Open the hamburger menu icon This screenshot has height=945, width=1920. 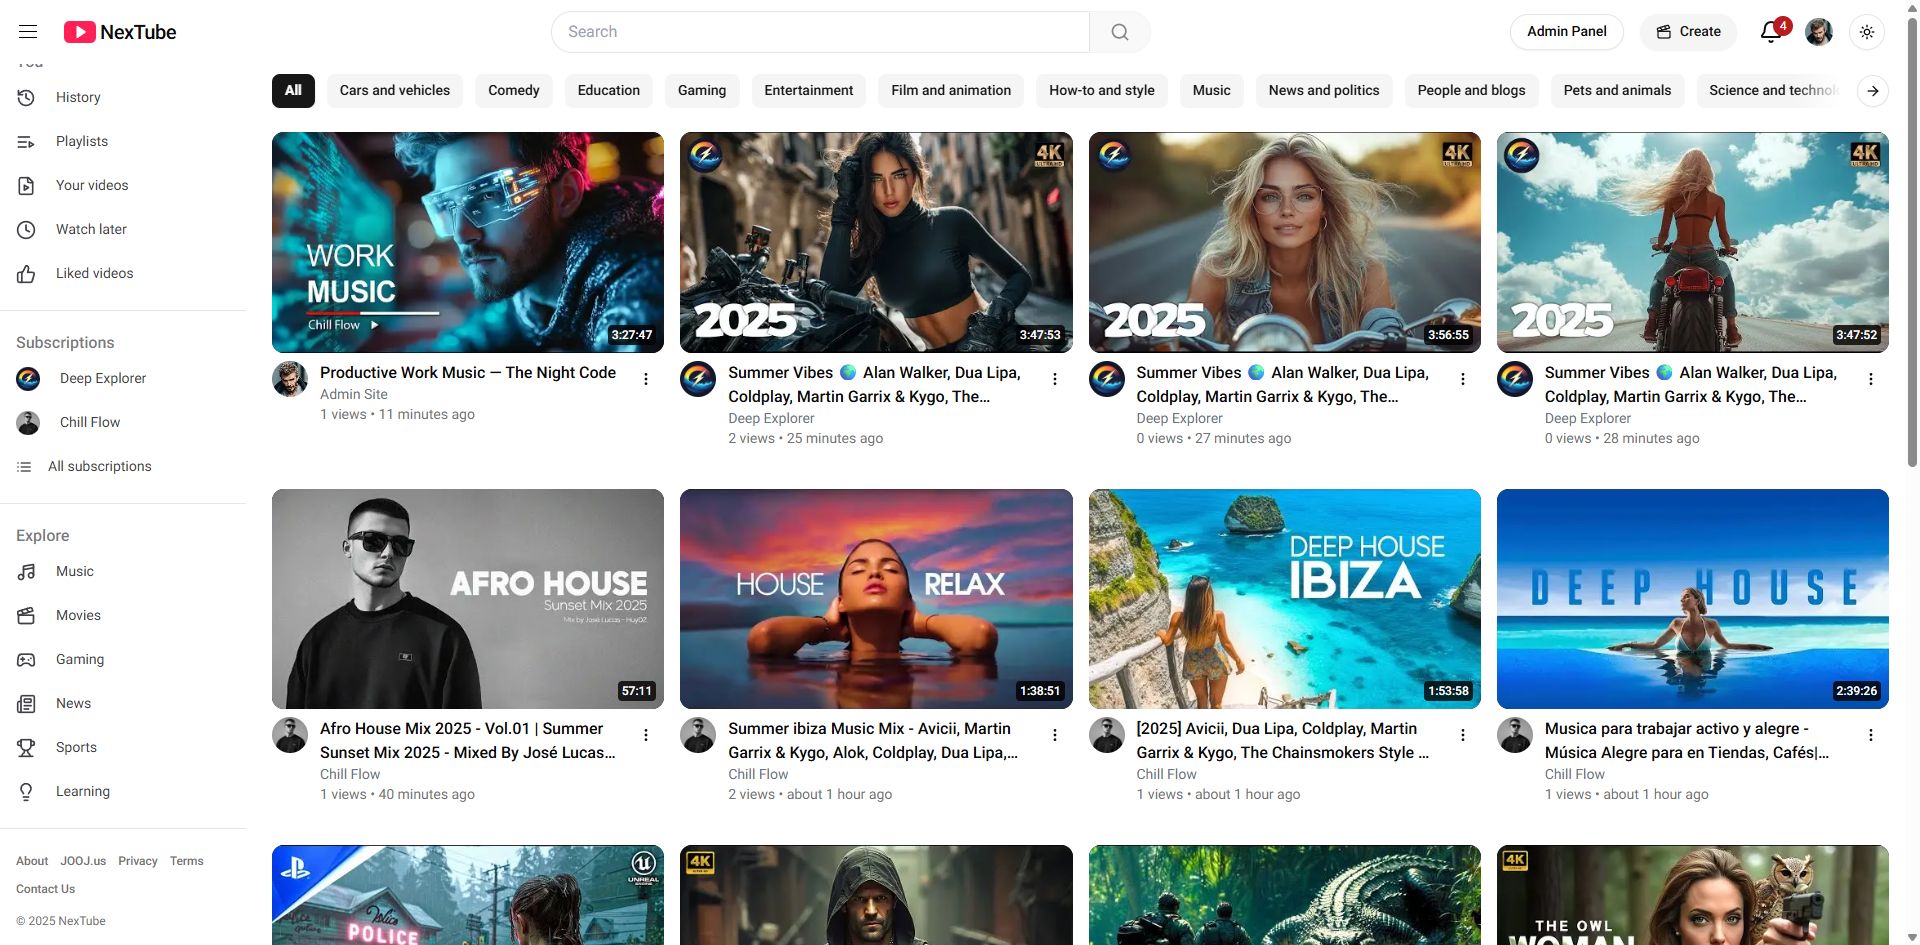click(x=28, y=32)
